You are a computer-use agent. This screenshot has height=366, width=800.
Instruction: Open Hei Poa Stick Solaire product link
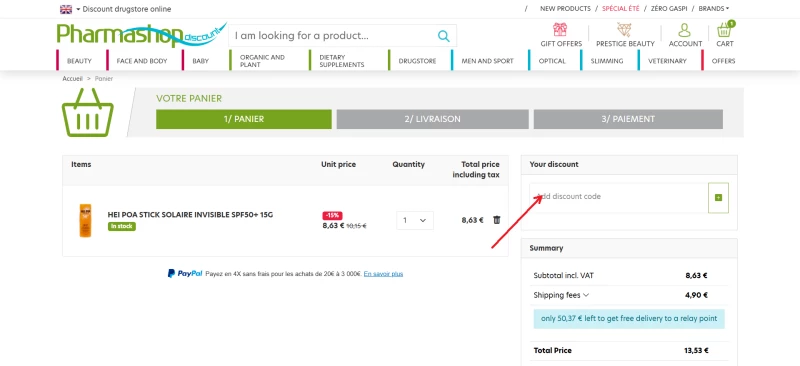[190, 215]
